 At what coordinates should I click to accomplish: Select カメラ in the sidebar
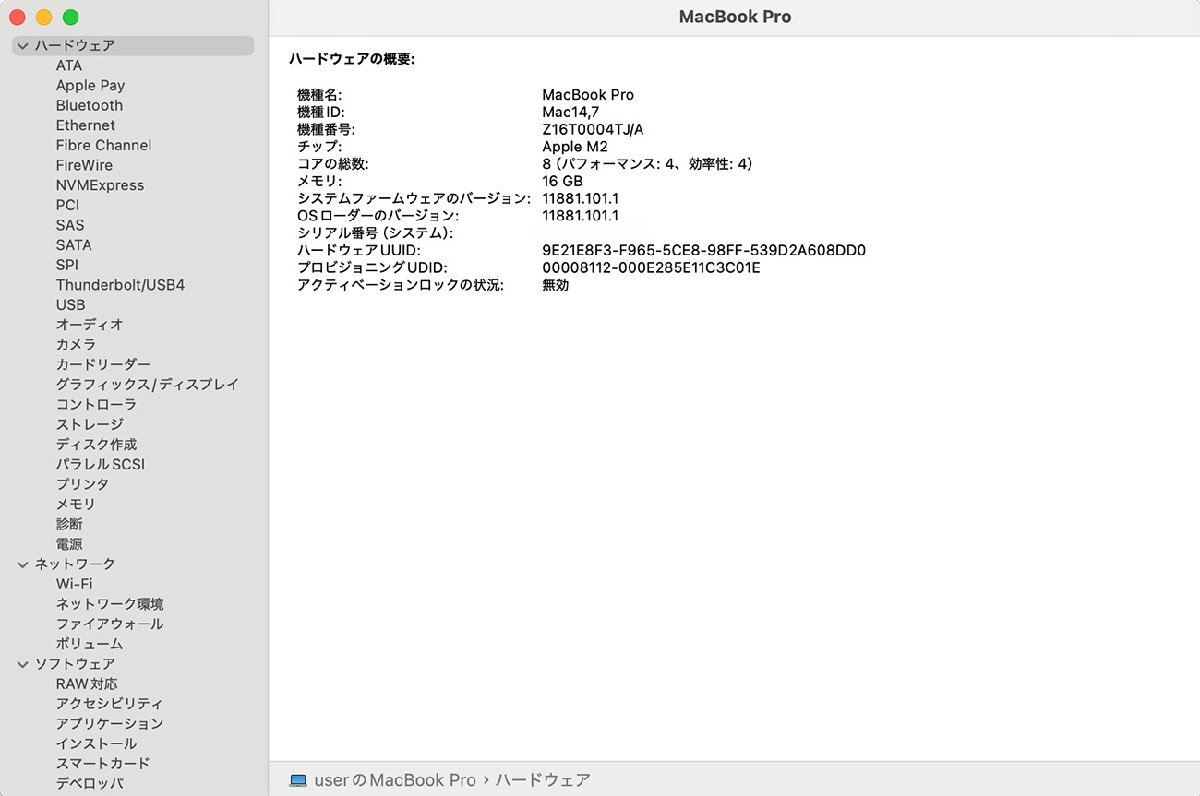76,345
